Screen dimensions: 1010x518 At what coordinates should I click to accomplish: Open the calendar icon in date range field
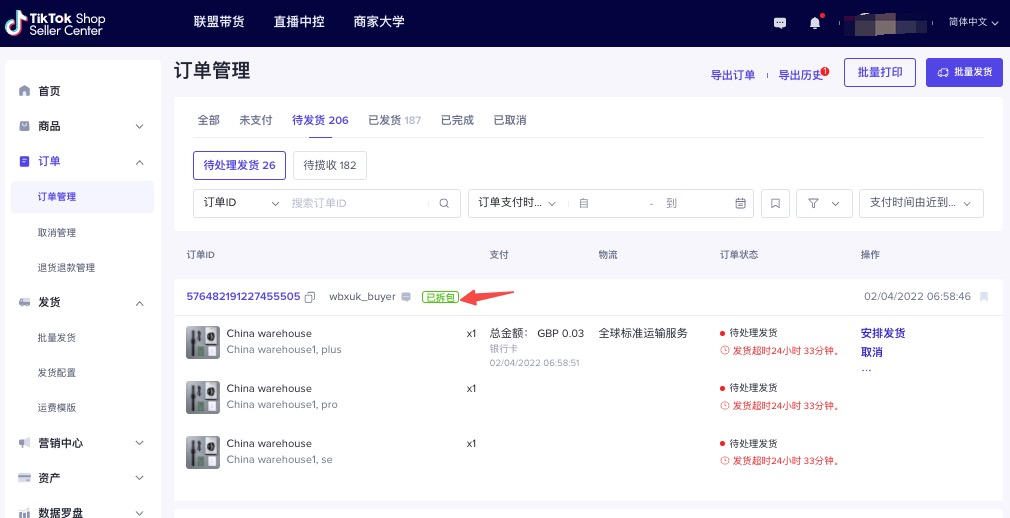click(x=741, y=203)
